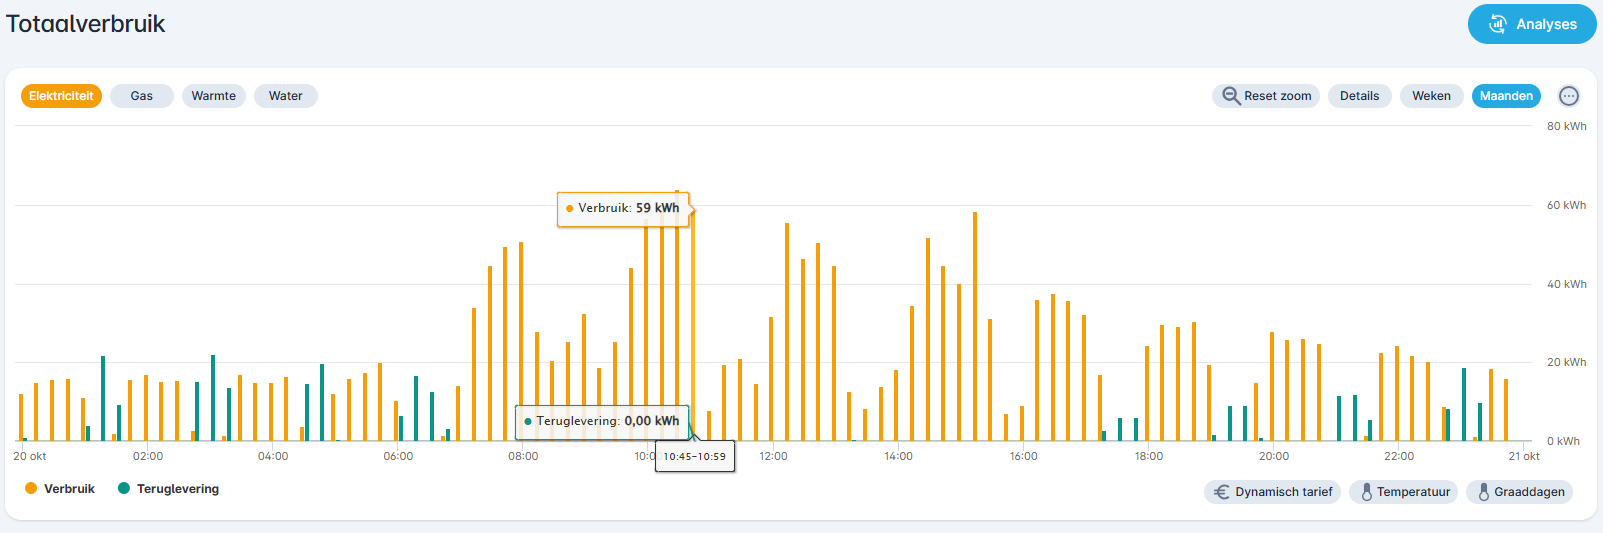The height and width of the screenshot is (533, 1603).
Task: Switch to the Gas tab
Action: (x=142, y=96)
